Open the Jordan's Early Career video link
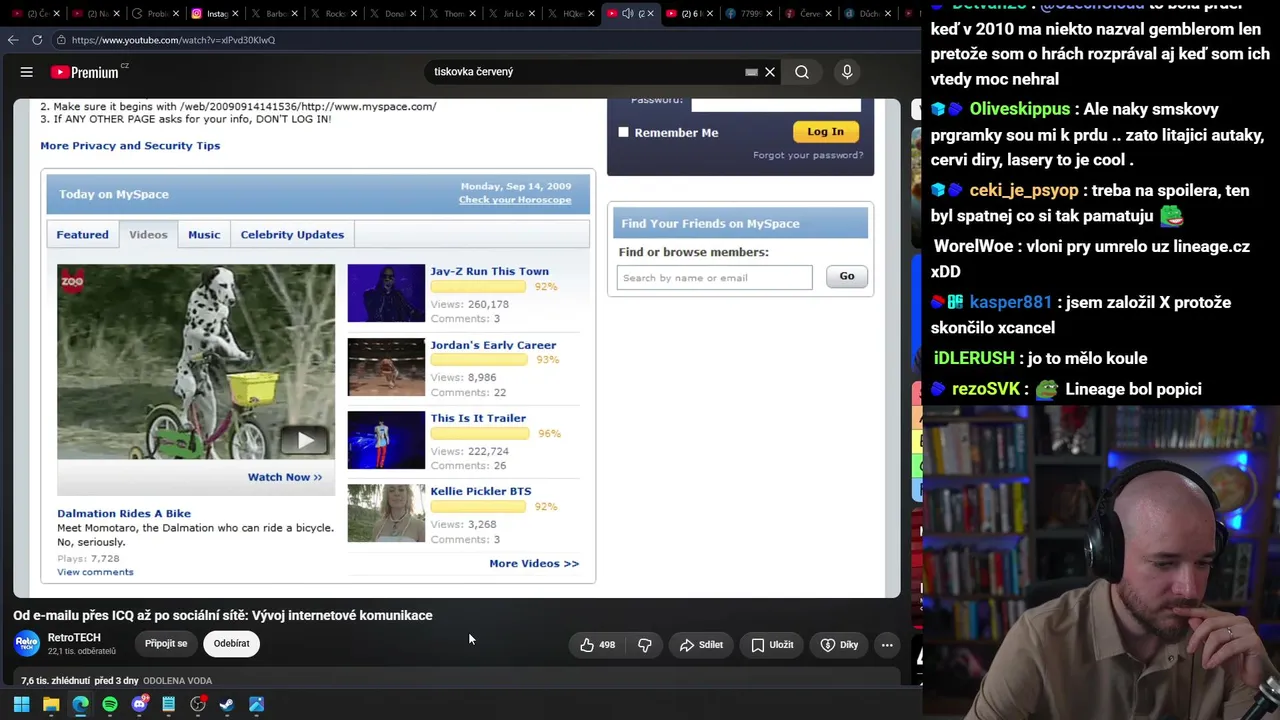Image resolution: width=1280 pixels, height=720 pixels. [x=493, y=345]
